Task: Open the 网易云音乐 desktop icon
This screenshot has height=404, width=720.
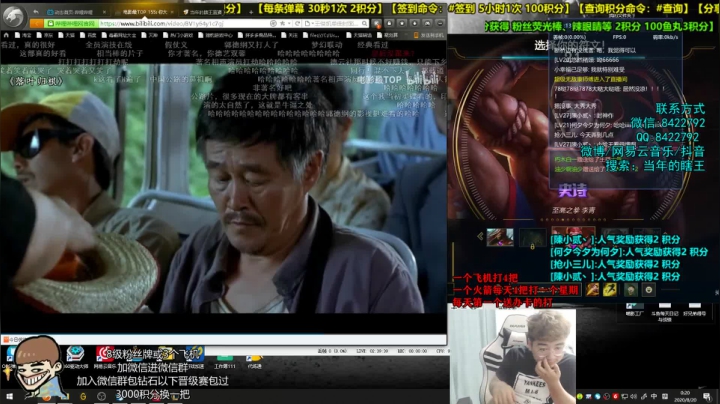Action: [105, 358]
